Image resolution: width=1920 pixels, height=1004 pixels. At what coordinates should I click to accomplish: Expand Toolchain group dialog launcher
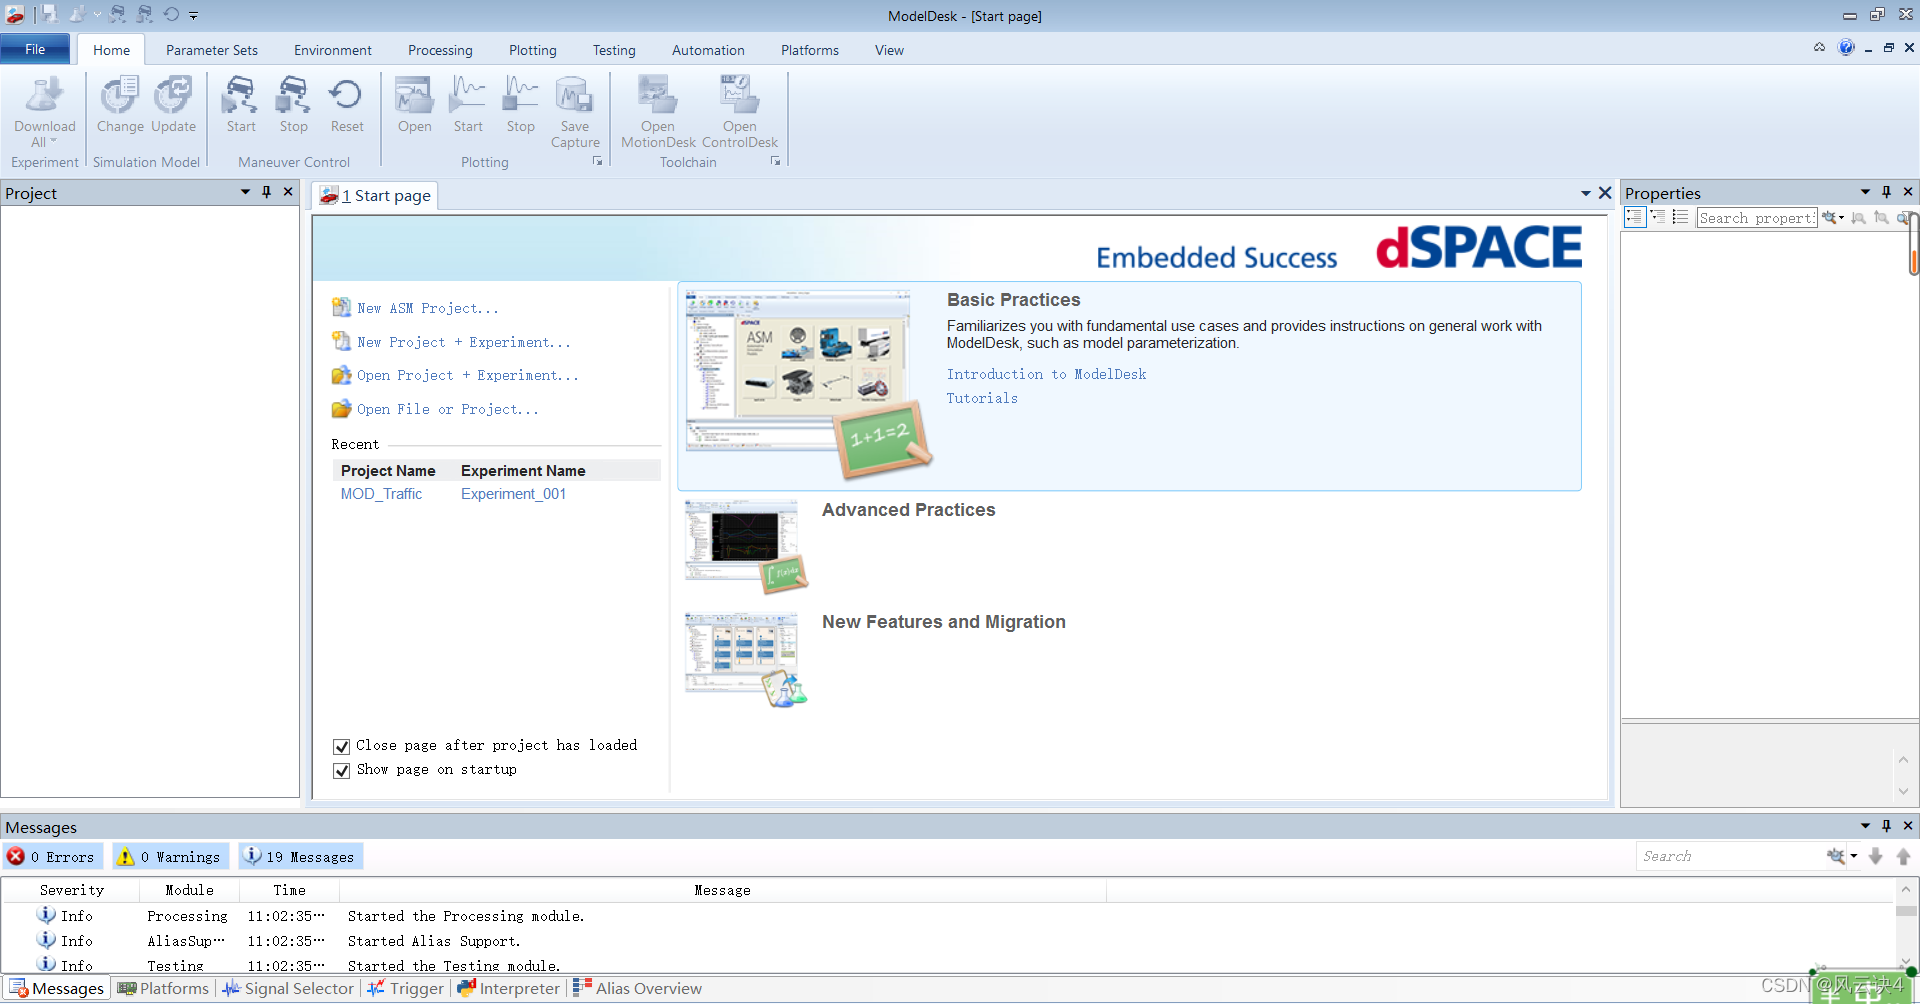point(776,161)
